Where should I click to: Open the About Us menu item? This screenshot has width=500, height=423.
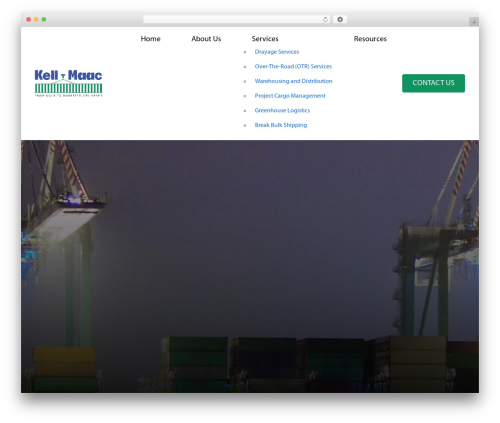[x=206, y=39]
